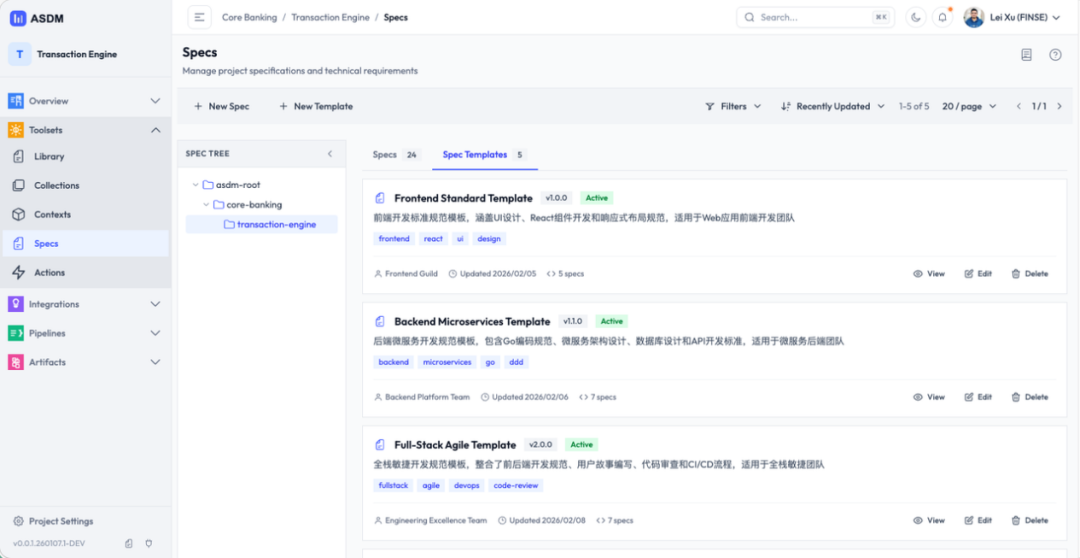The height and width of the screenshot is (558, 1080).
Task: Click the copy version icon next to v0.0.1
Action: click(129, 544)
